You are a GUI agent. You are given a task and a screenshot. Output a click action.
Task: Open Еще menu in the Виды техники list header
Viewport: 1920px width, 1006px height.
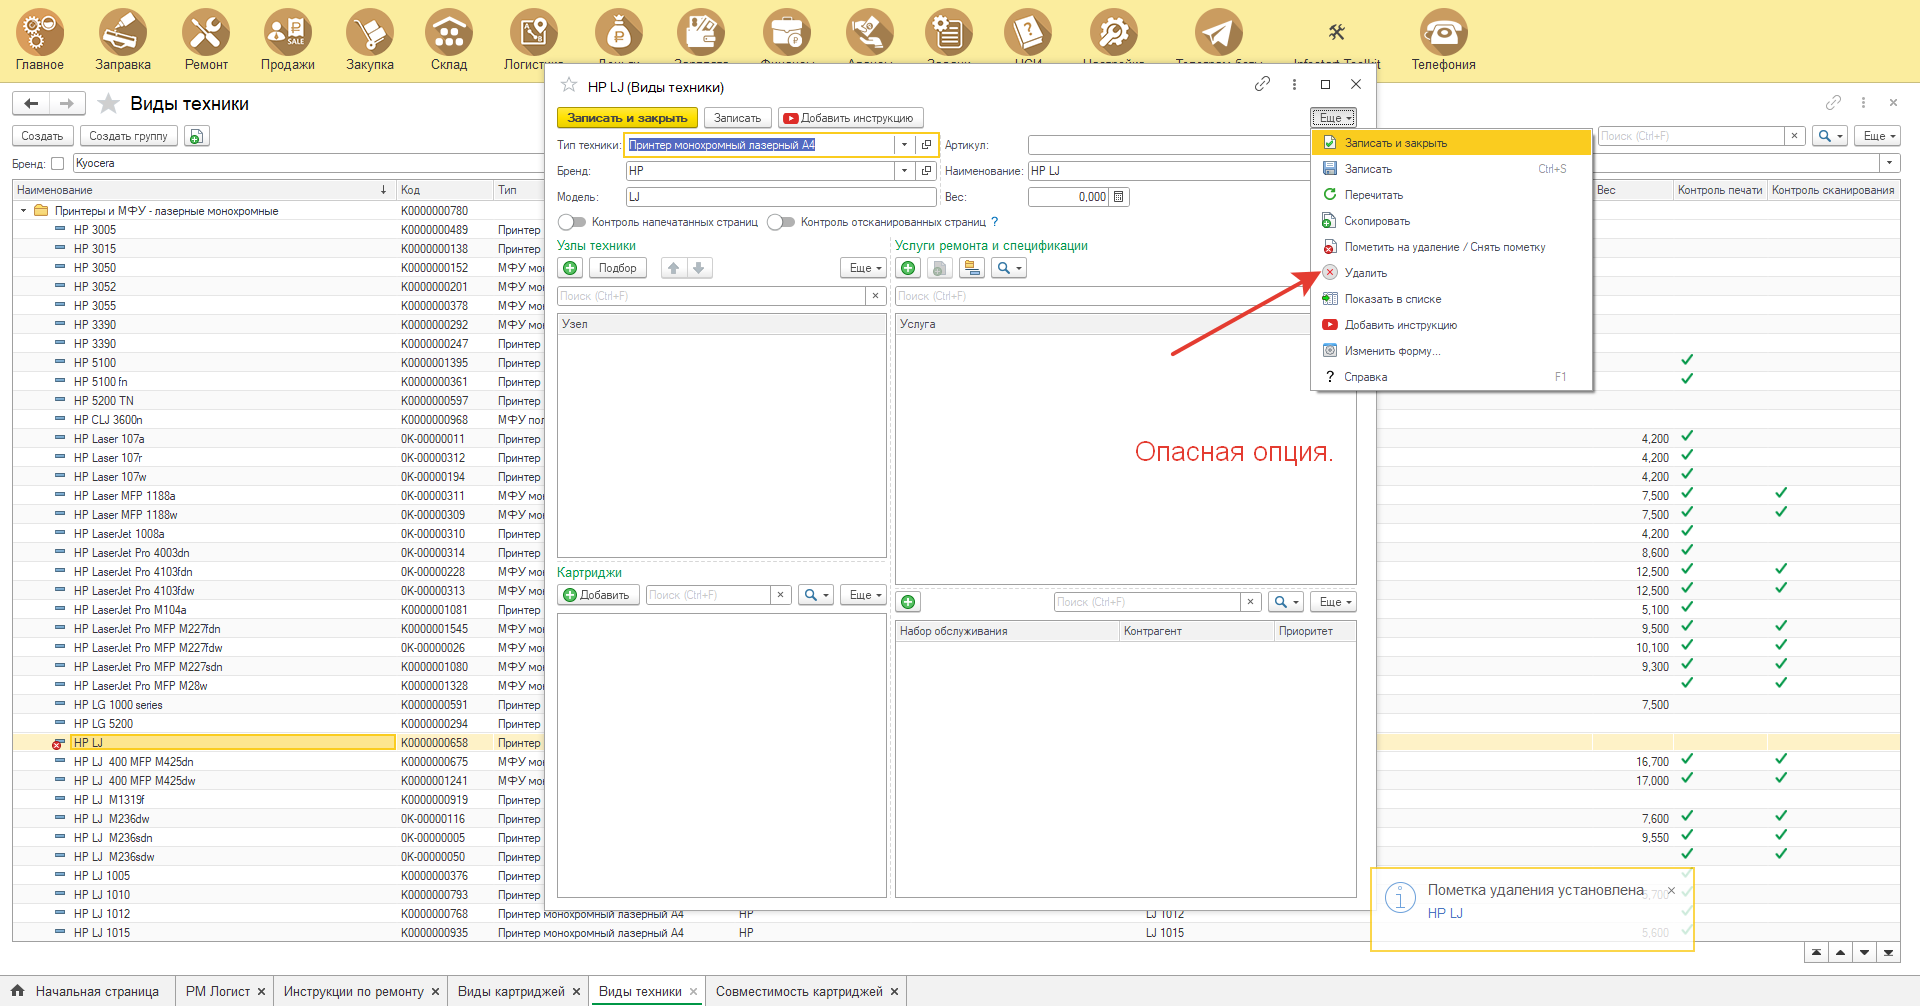[x=1877, y=136]
